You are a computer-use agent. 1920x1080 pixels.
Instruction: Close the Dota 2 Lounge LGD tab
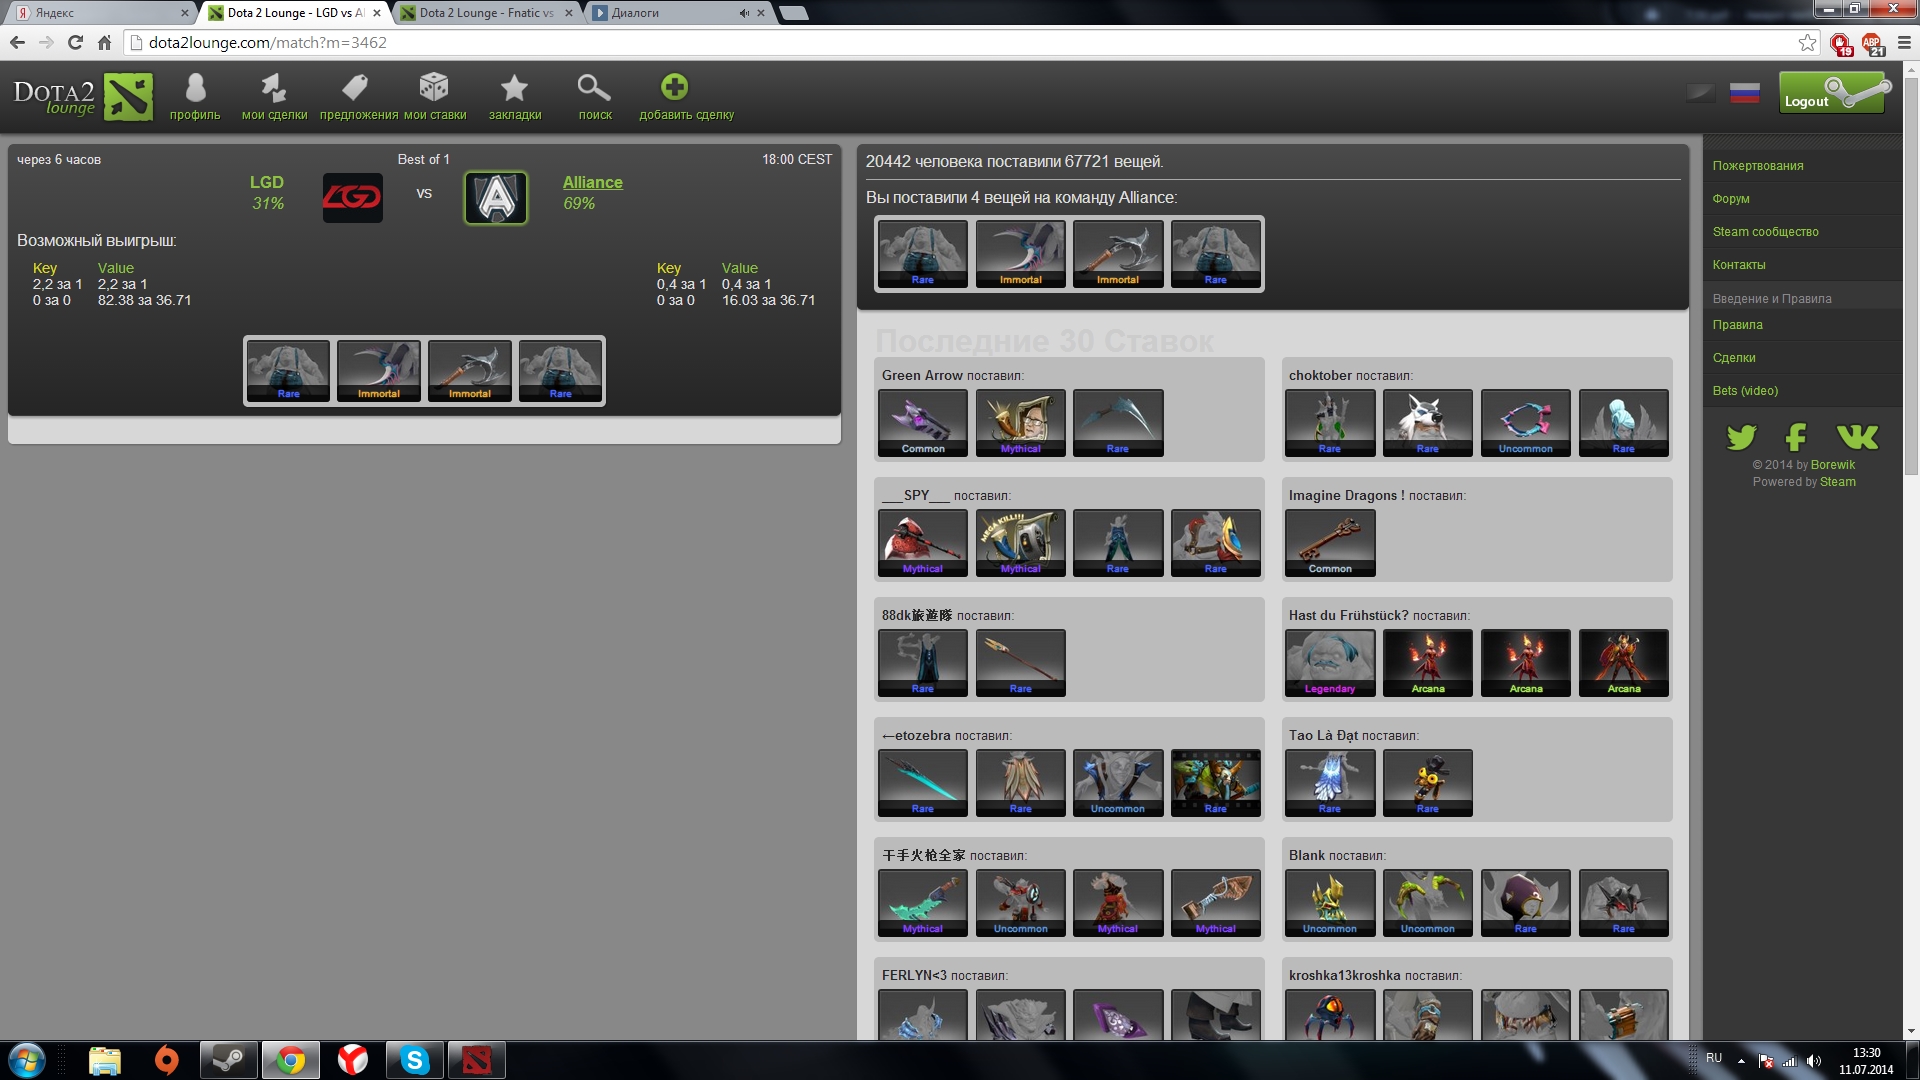pyautogui.click(x=376, y=13)
